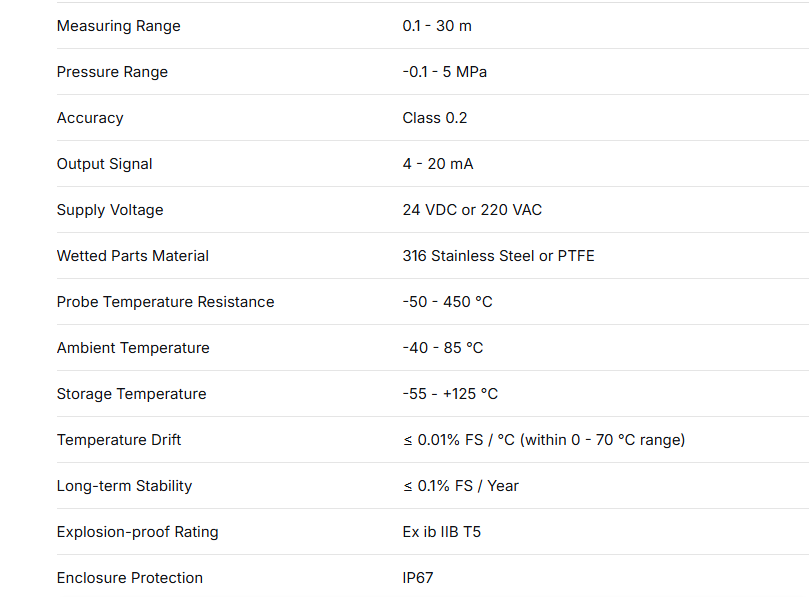Click the Wetted Parts Material label
The width and height of the screenshot is (809, 597).
(x=133, y=256)
